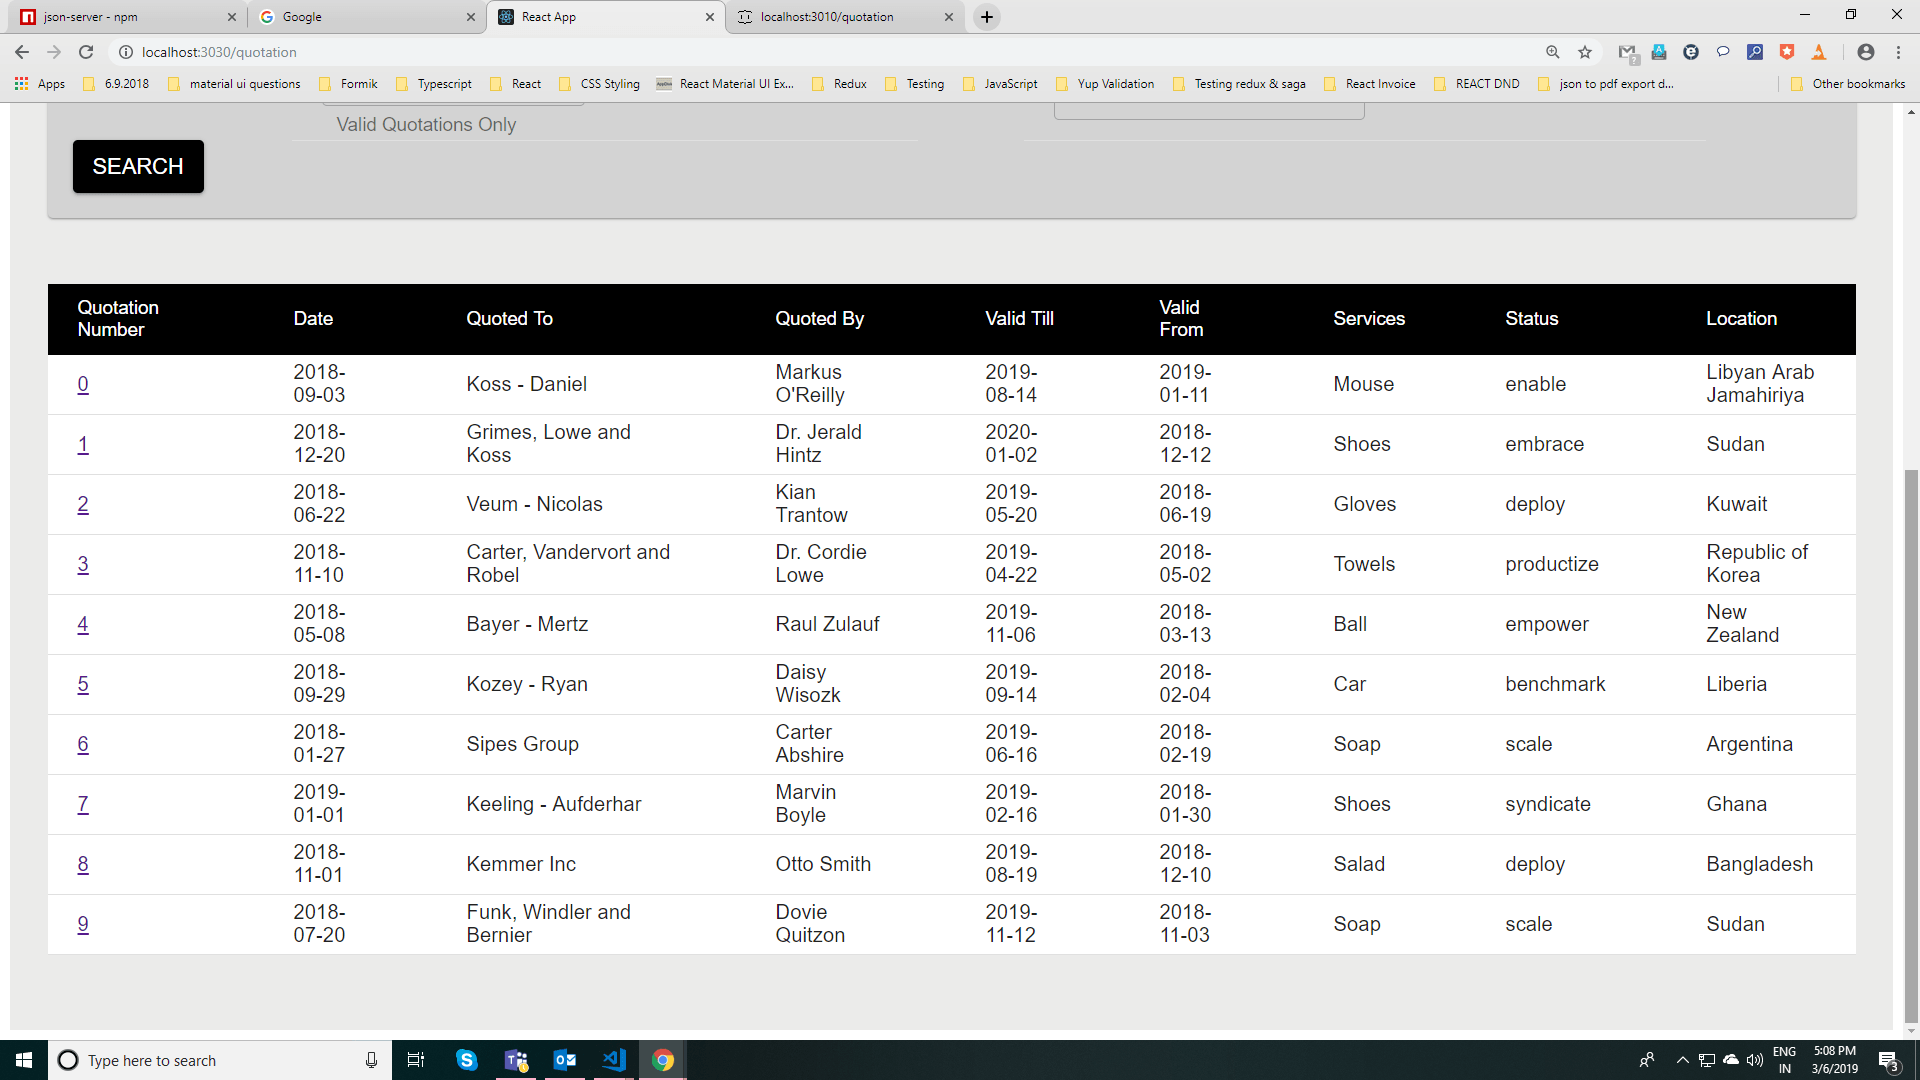Click the Chrome zoom magnifier icon
The width and height of the screenshot is (1920, 1080).
pyautogui.click(x=1553, y=52)
